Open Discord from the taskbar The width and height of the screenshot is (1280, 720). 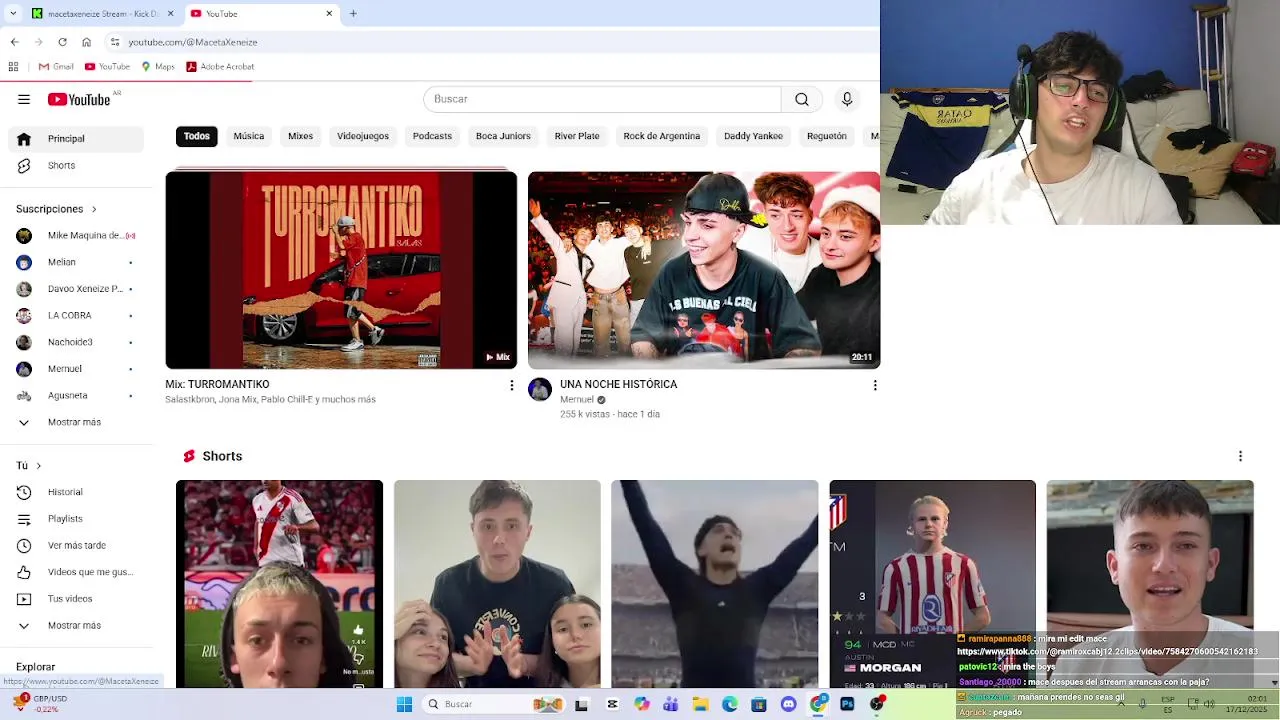(789, 704)
